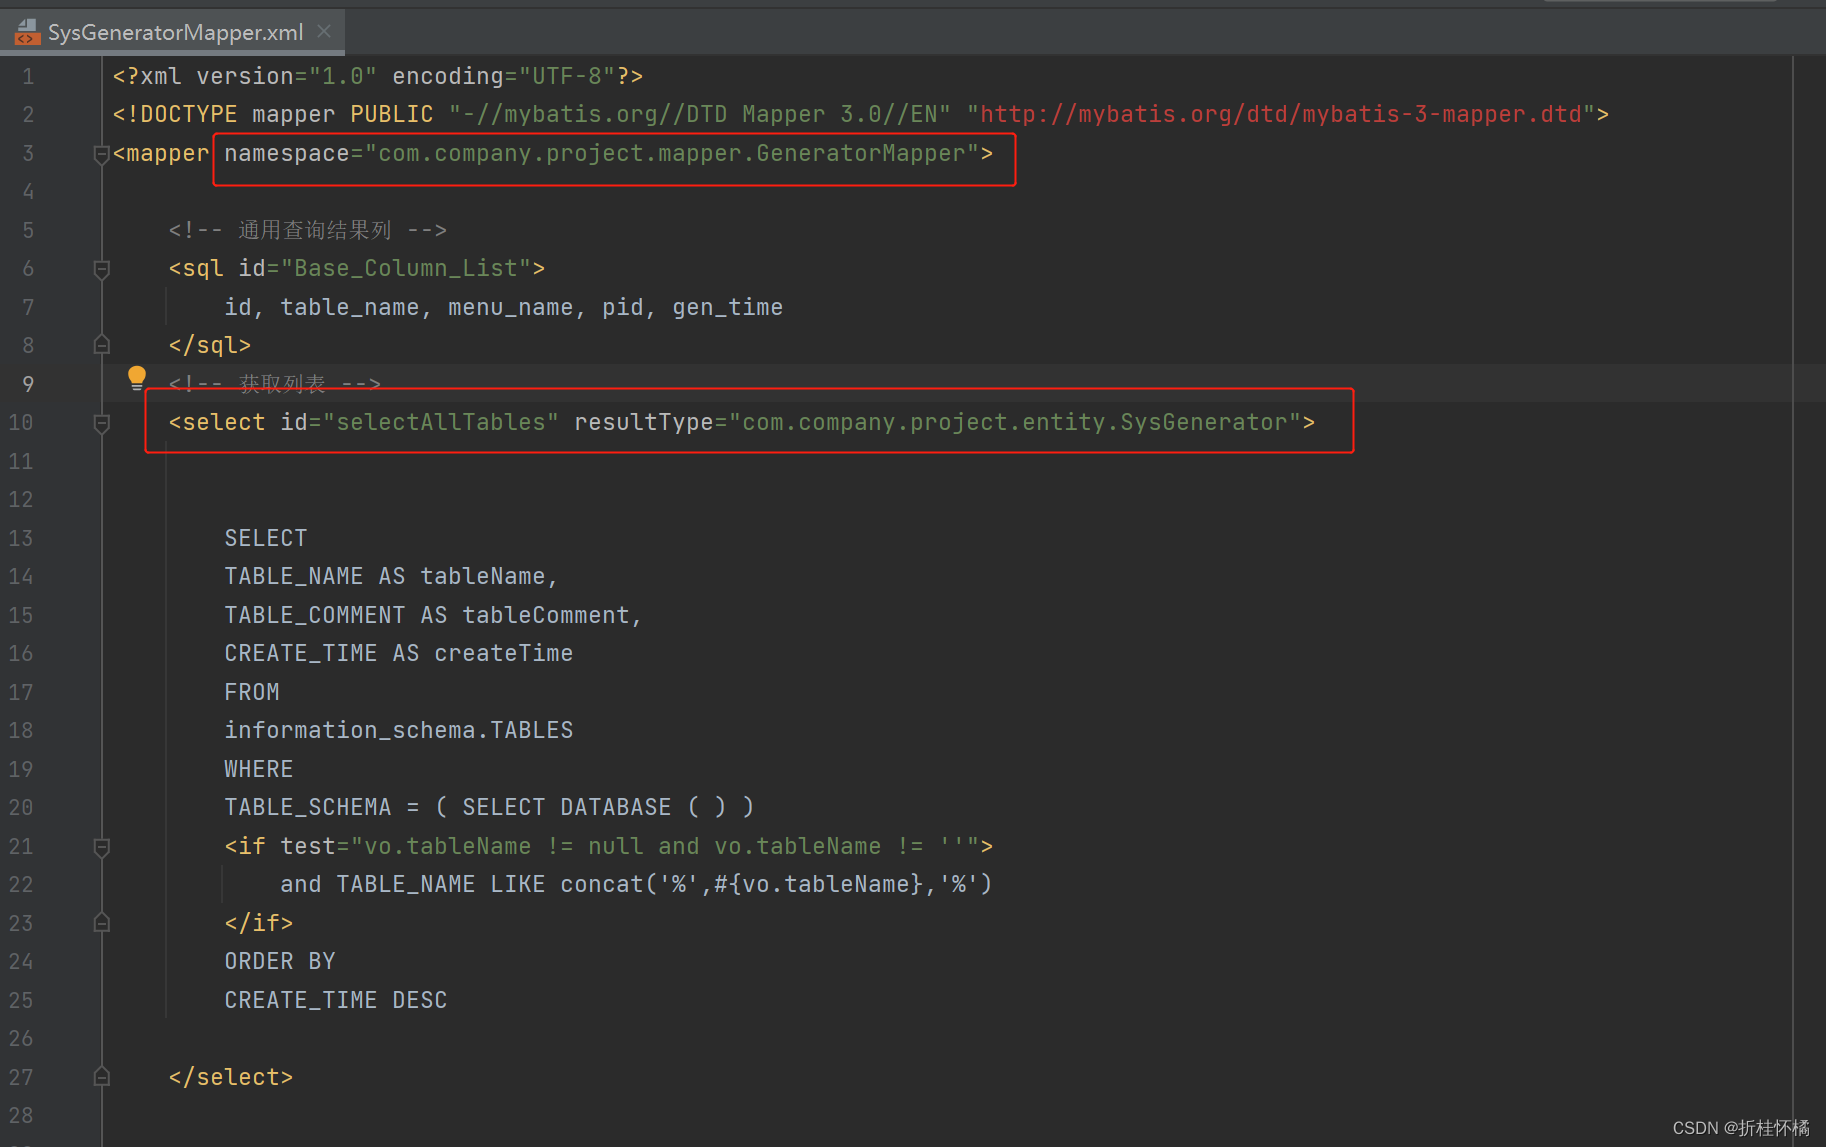Click the 通用查询结果列 comment
Screen dimensions: 1826x1147
(x=307, y=230)
